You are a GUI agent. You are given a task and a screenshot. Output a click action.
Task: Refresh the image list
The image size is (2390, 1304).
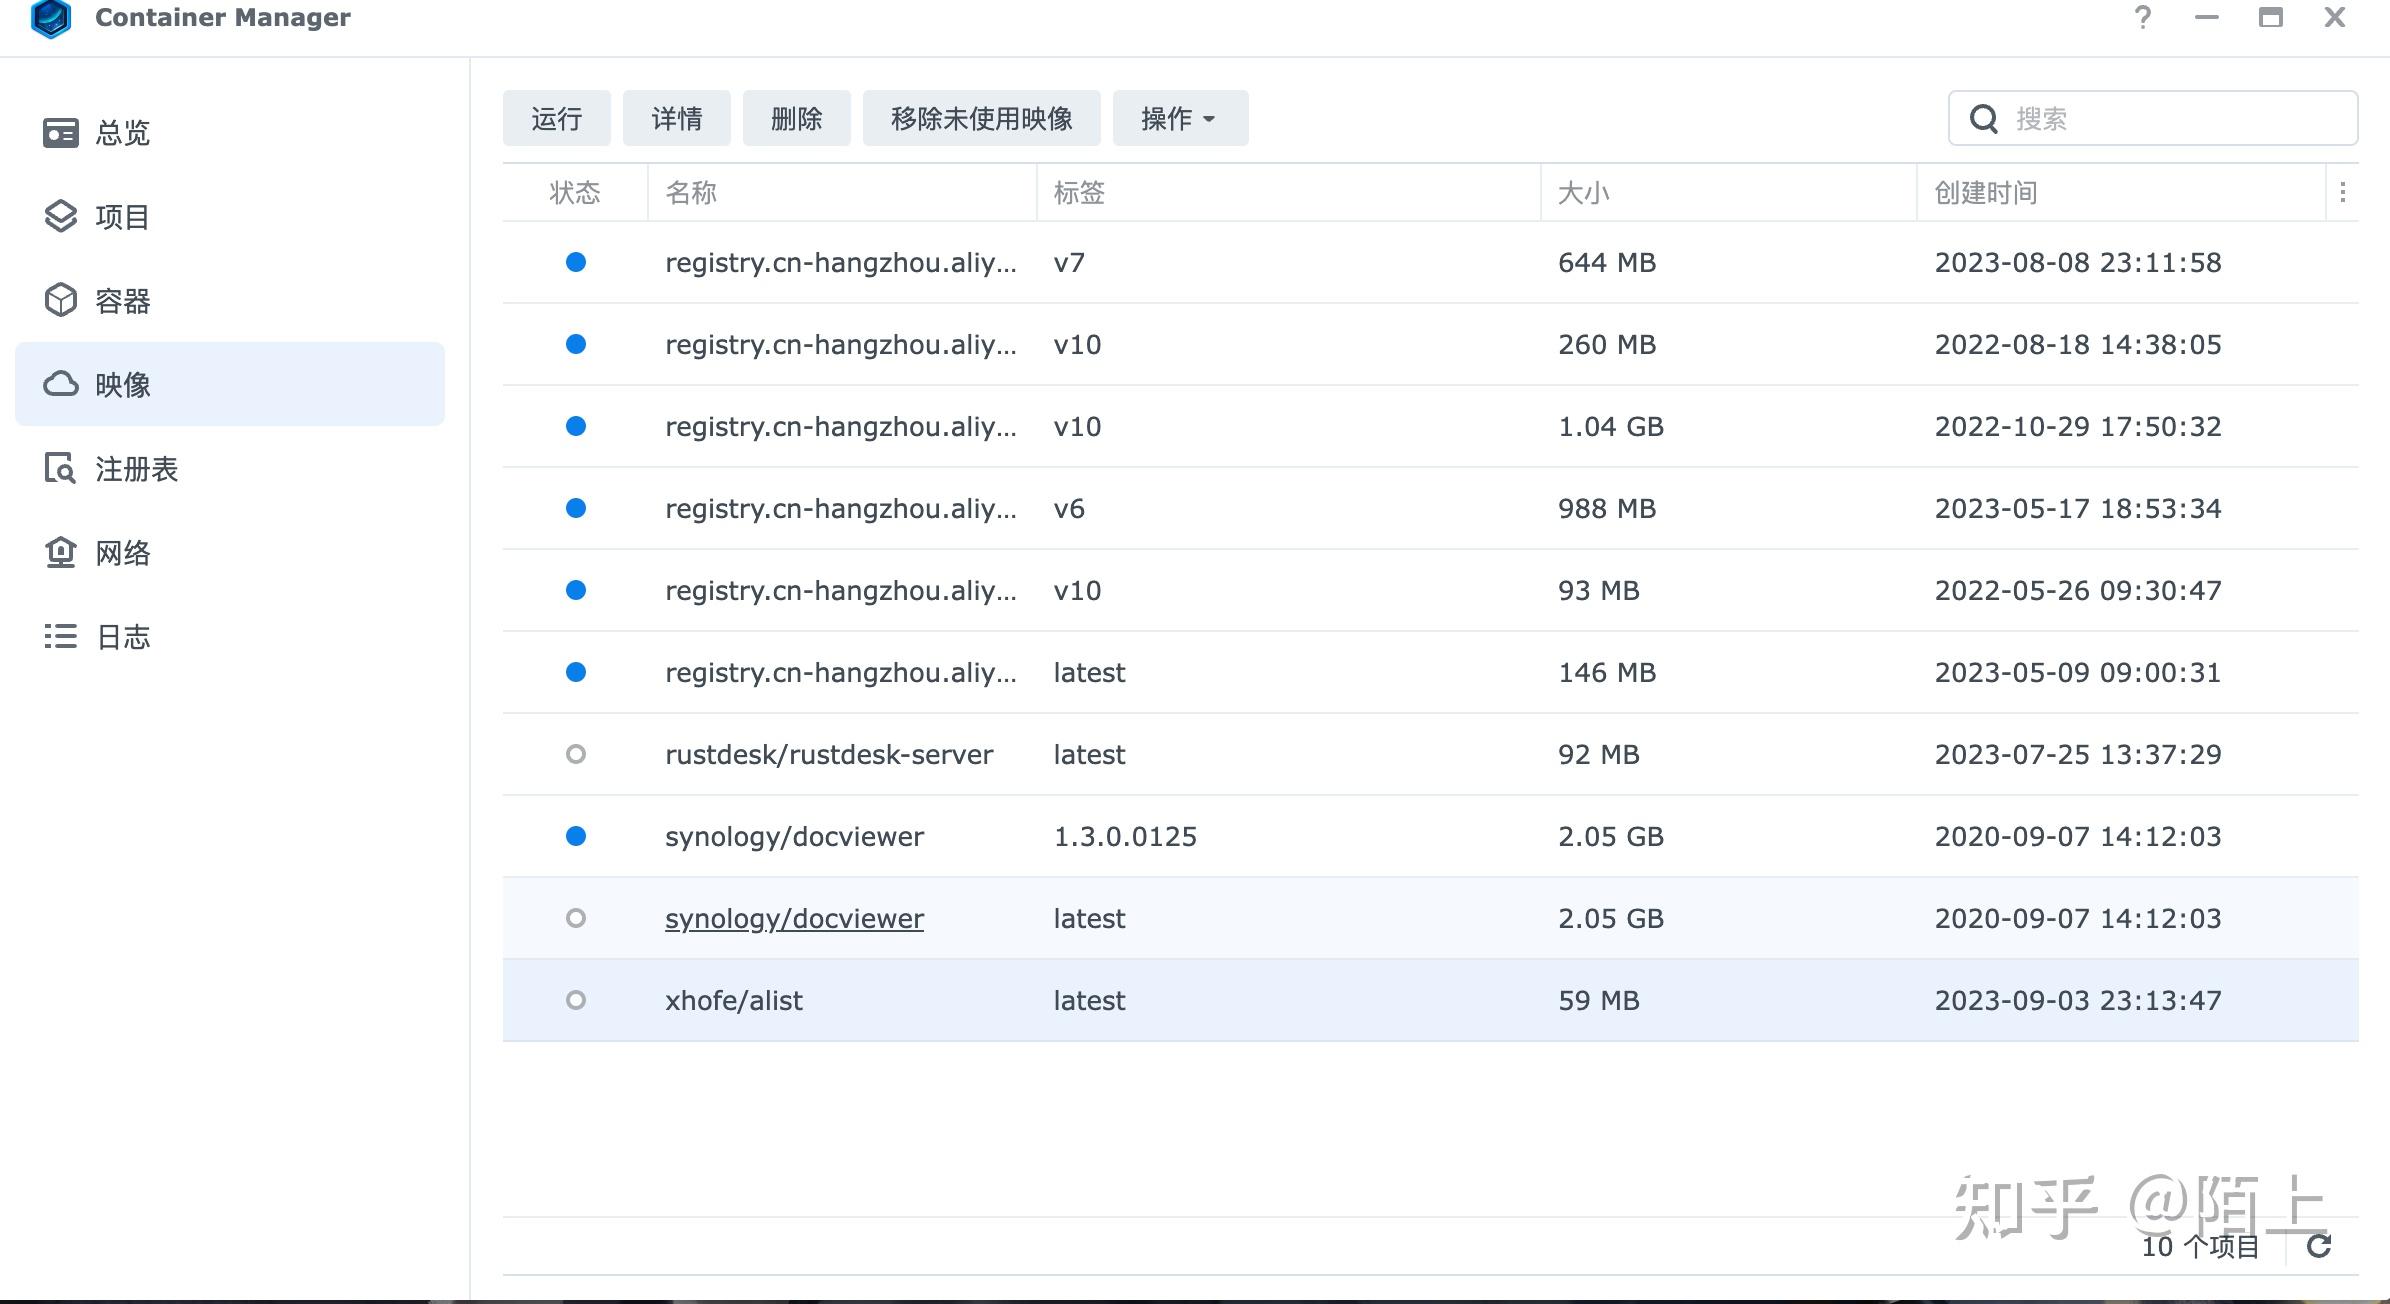click(2320, 1246)
